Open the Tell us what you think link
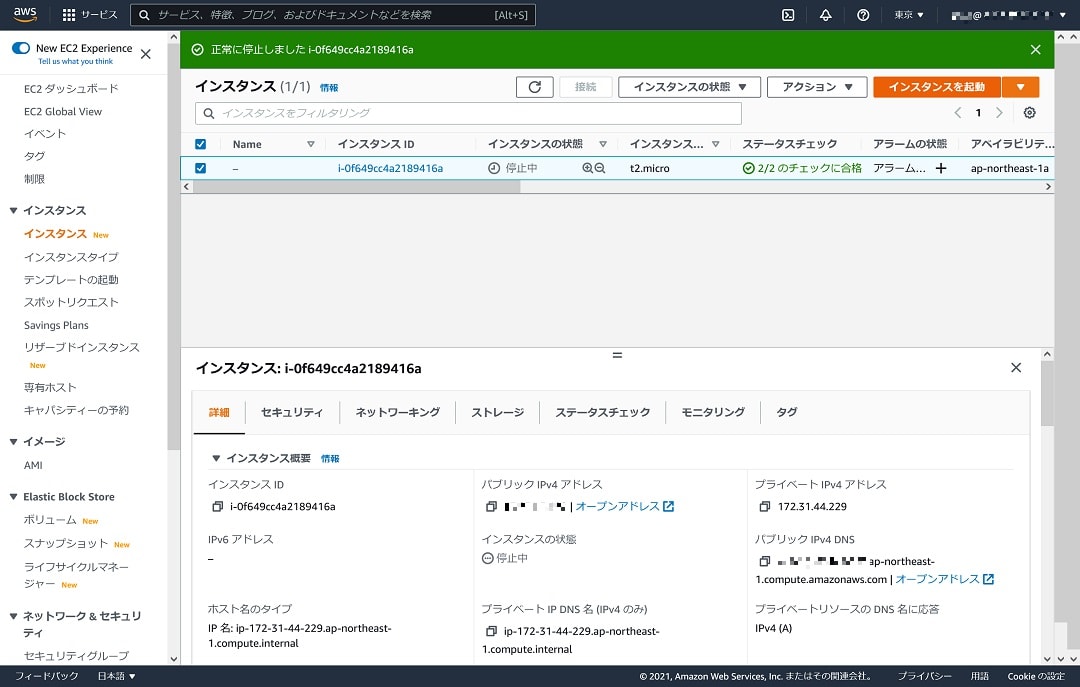 click(75, 61)
